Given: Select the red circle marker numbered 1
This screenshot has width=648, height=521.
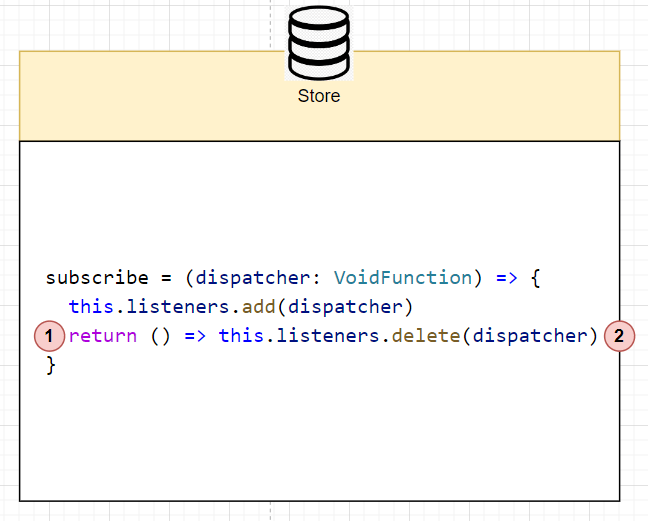Looking at the screenshot, I should (50, 336).
